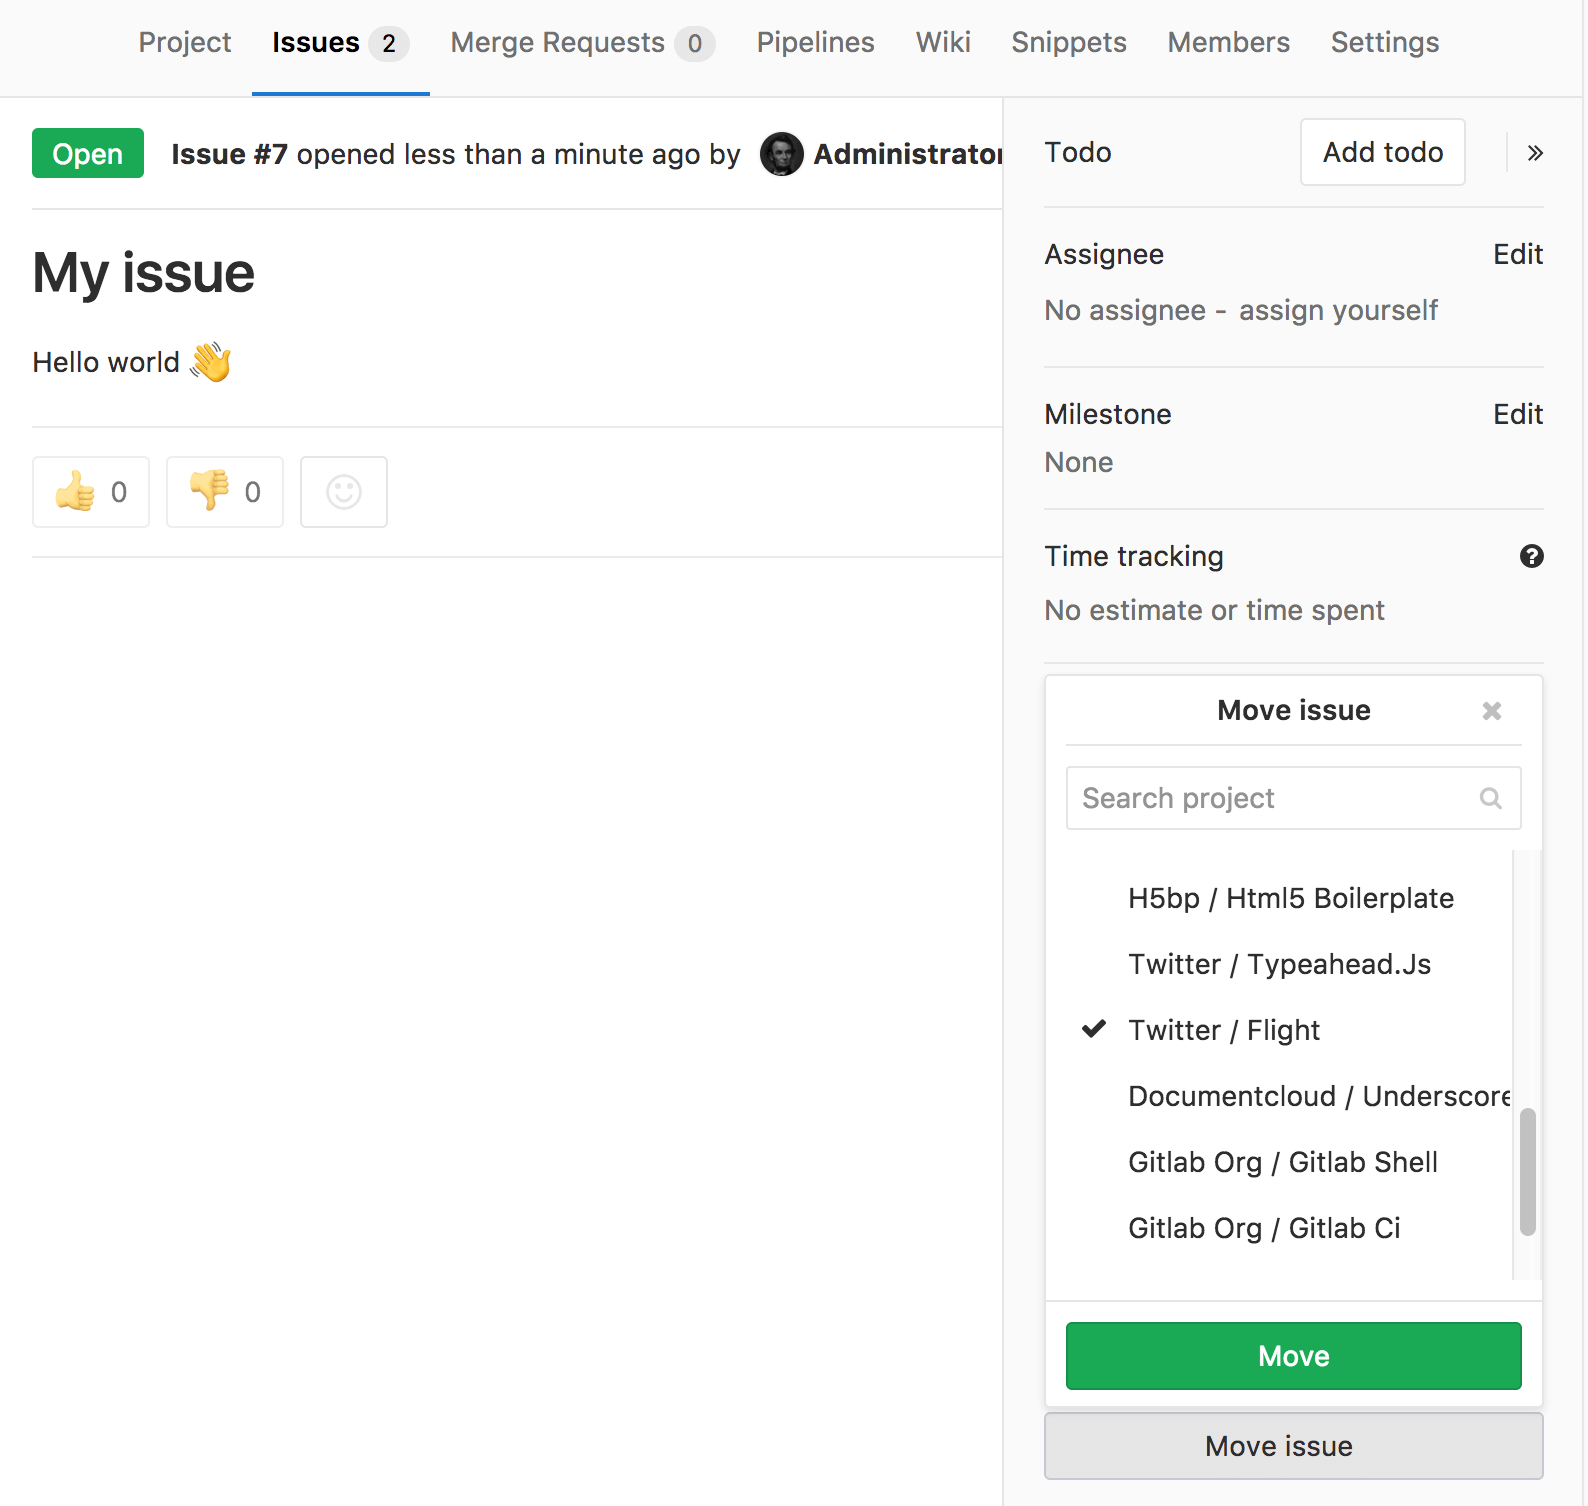Focus the Search project input field
This screenshot has height=1506, width=1588.
1270,798
